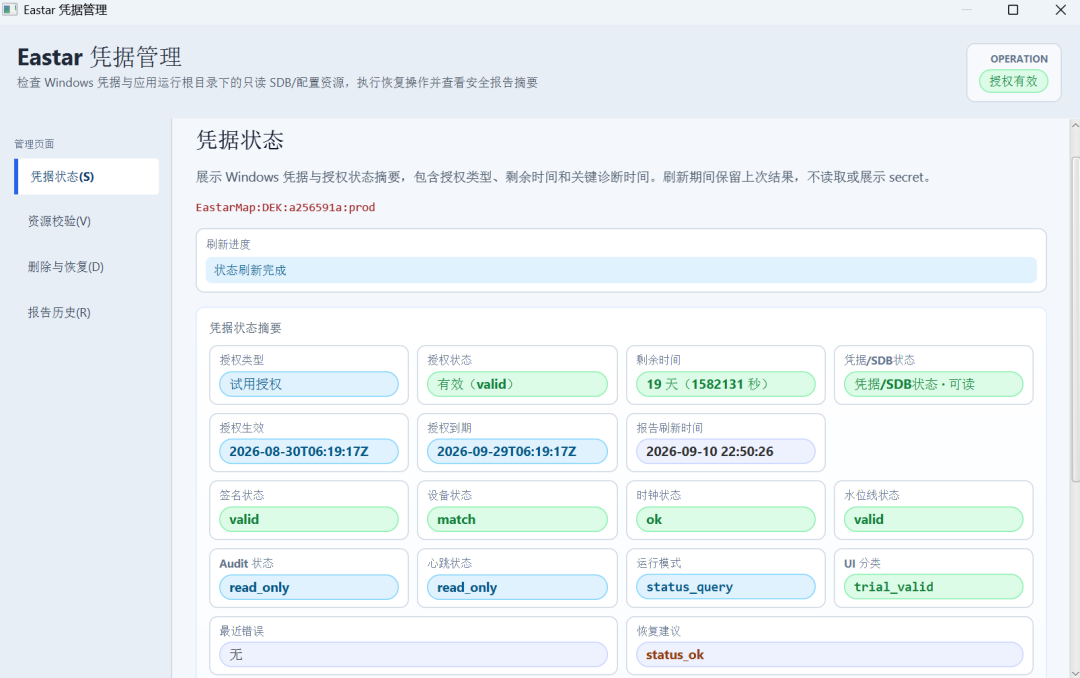Click the 设备状态 match value

click(517, 520)
